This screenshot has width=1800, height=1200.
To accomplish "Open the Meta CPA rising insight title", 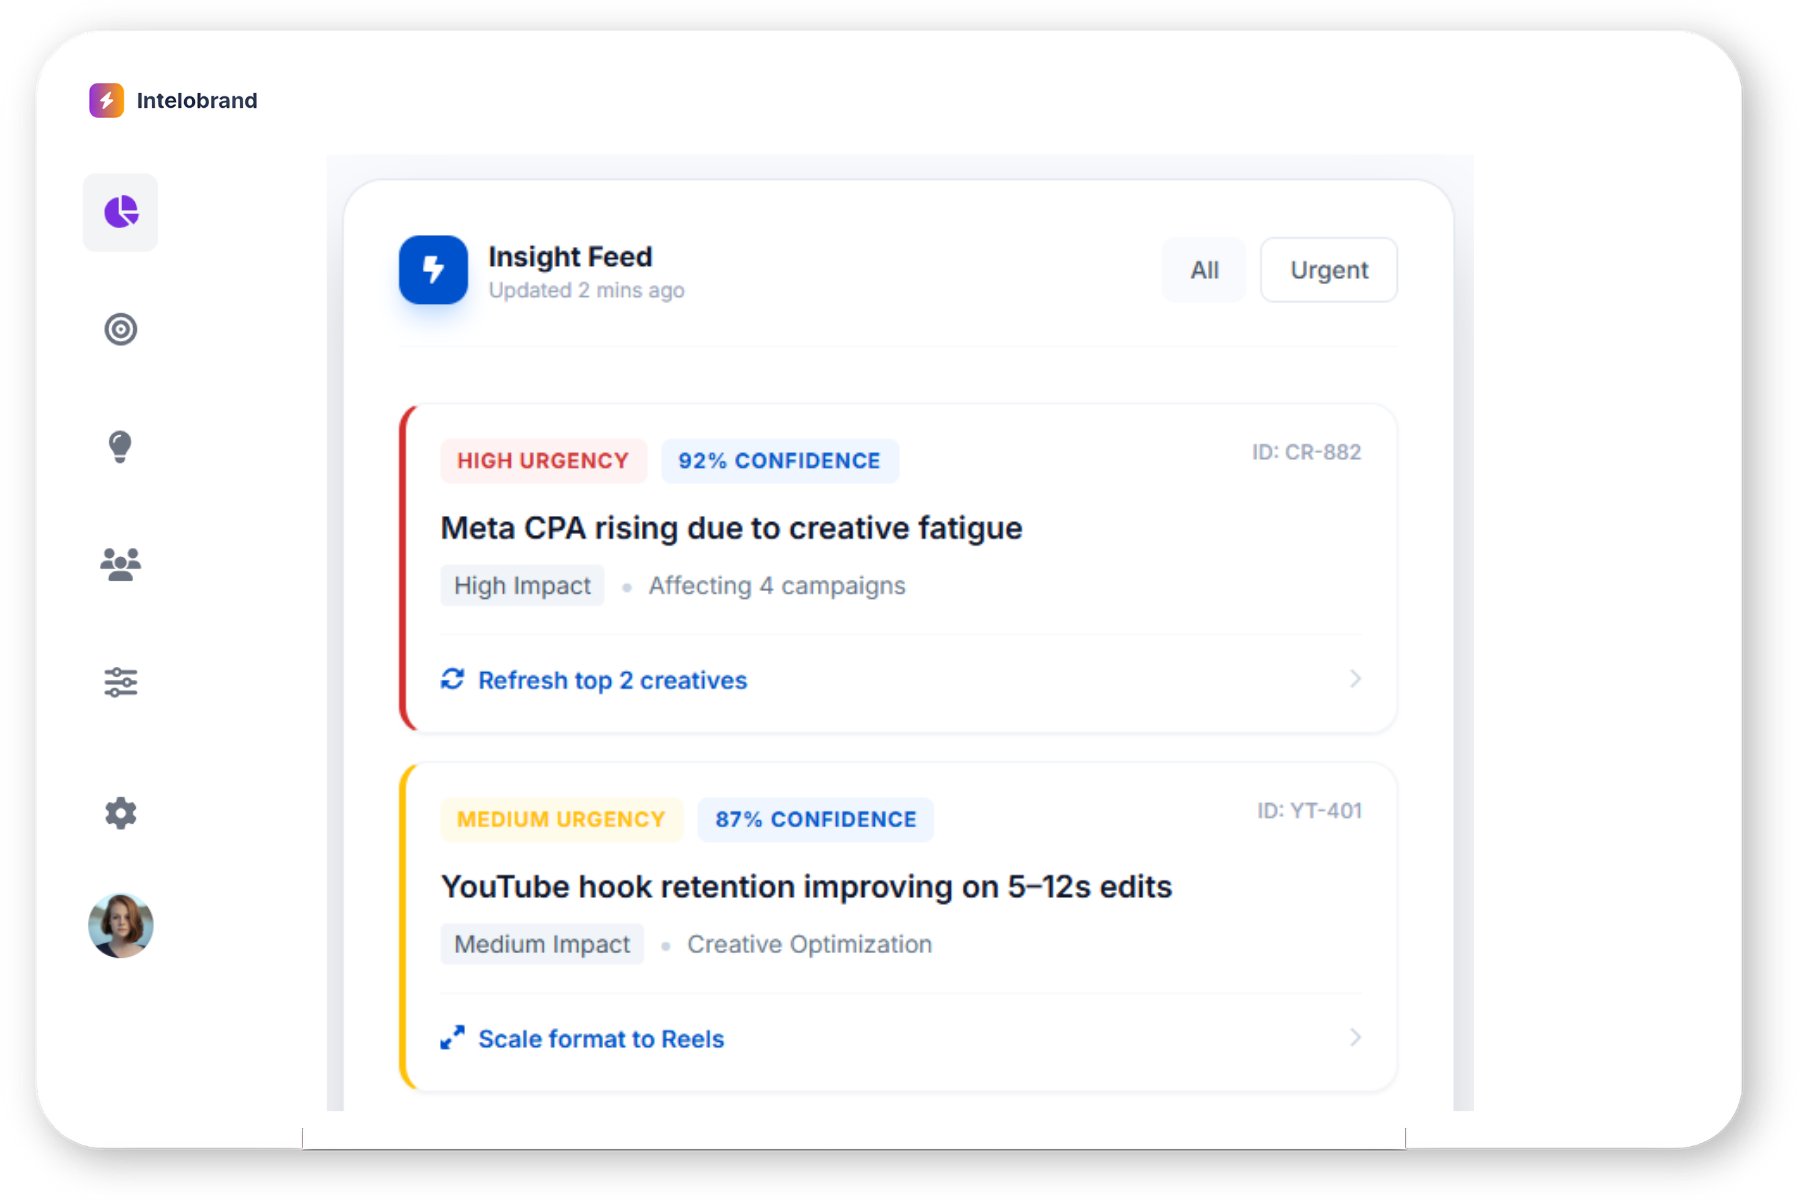I will pos(731,528).
